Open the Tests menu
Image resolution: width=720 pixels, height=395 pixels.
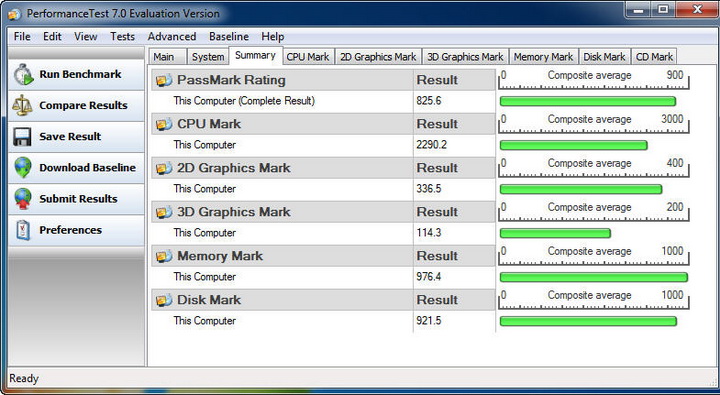pyautogui.click(x=123, y=36)
